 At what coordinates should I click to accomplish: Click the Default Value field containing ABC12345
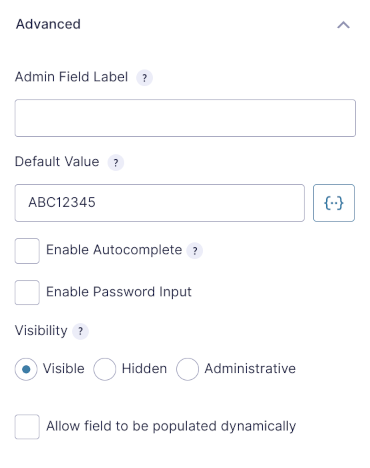159,203
